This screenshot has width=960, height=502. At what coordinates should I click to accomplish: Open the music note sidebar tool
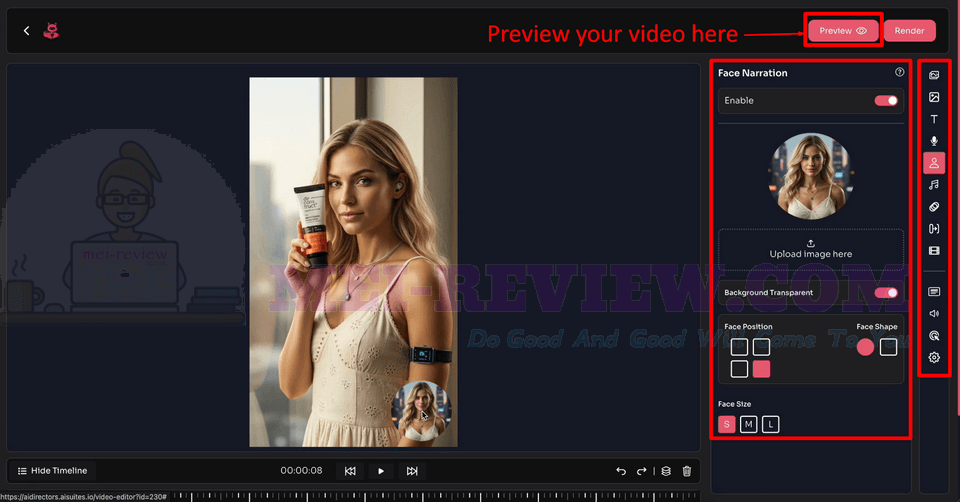(x=934, y=185)
